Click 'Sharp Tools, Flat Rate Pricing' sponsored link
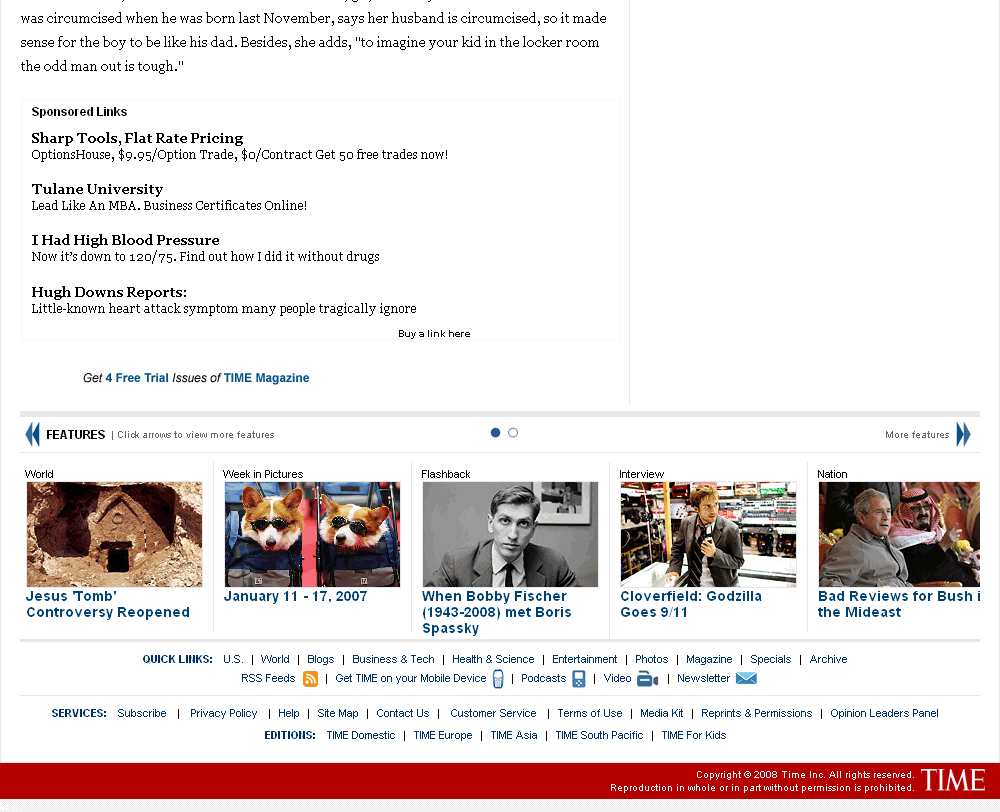 click(137, 138)
